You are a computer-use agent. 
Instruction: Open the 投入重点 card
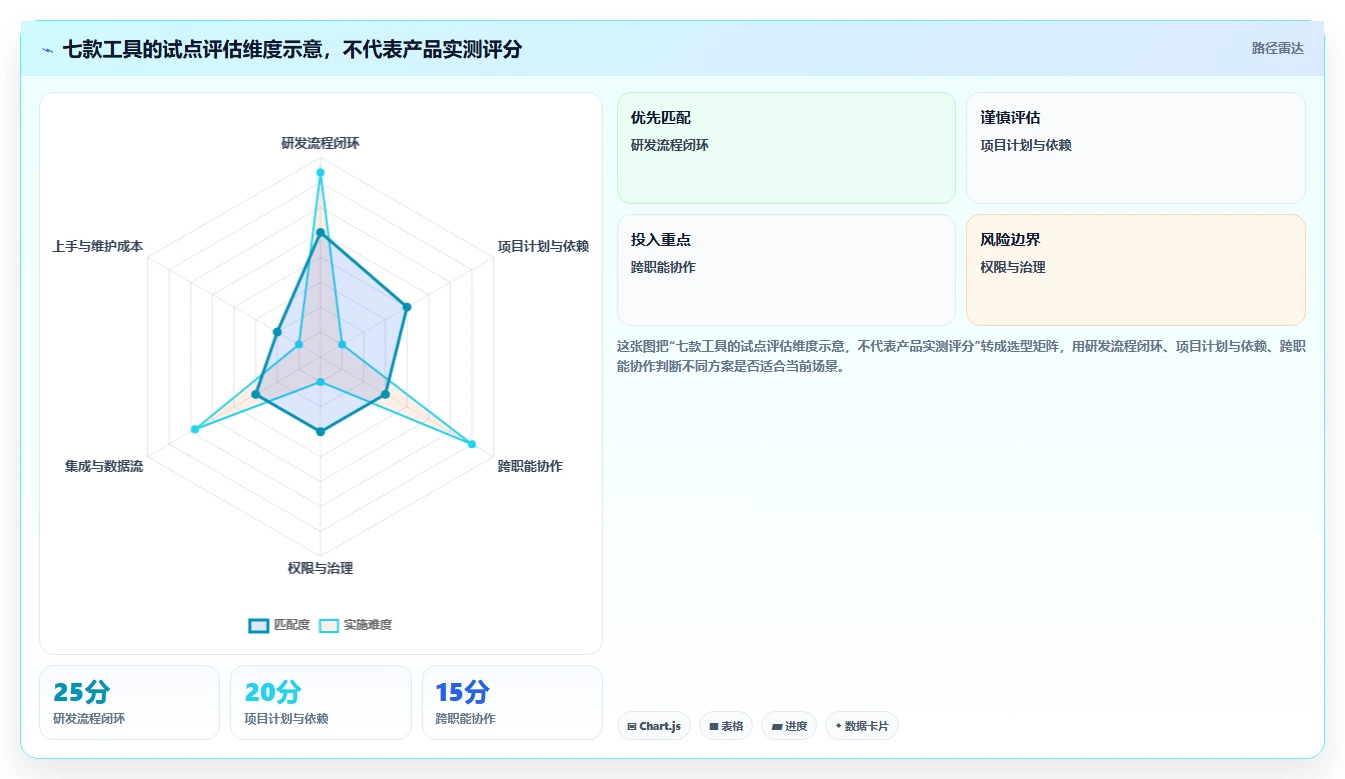click(786, 270)
